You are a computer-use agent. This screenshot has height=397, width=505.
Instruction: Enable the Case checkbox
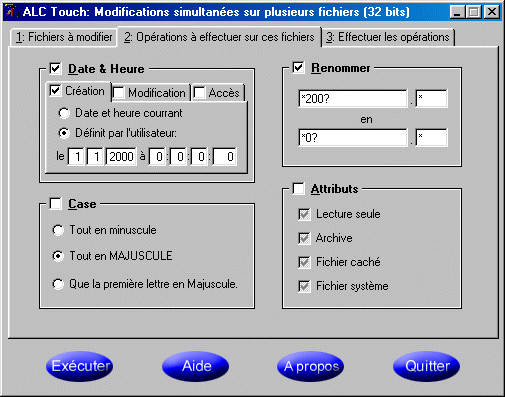click(55, 203)
